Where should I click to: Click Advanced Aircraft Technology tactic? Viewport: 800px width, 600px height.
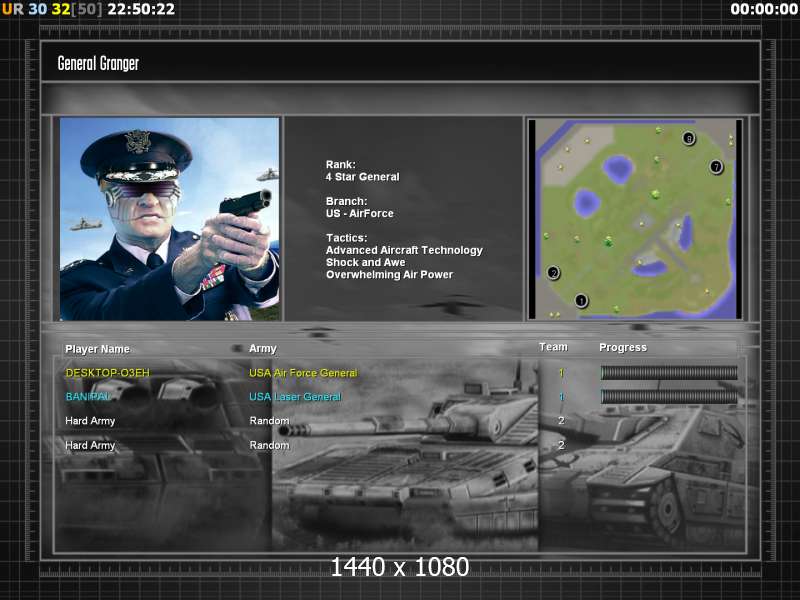pyautogui.click(x=404, y=251)
